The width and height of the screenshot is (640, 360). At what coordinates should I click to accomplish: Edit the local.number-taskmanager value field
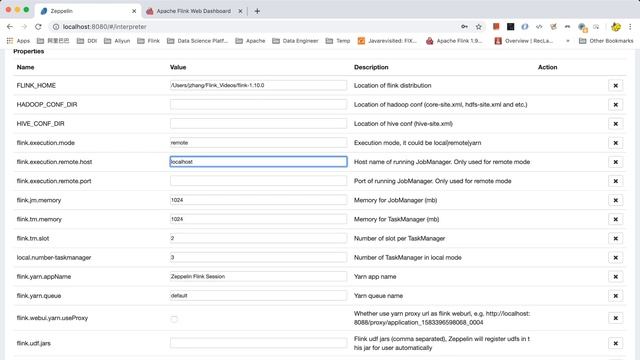pos(258,258)
